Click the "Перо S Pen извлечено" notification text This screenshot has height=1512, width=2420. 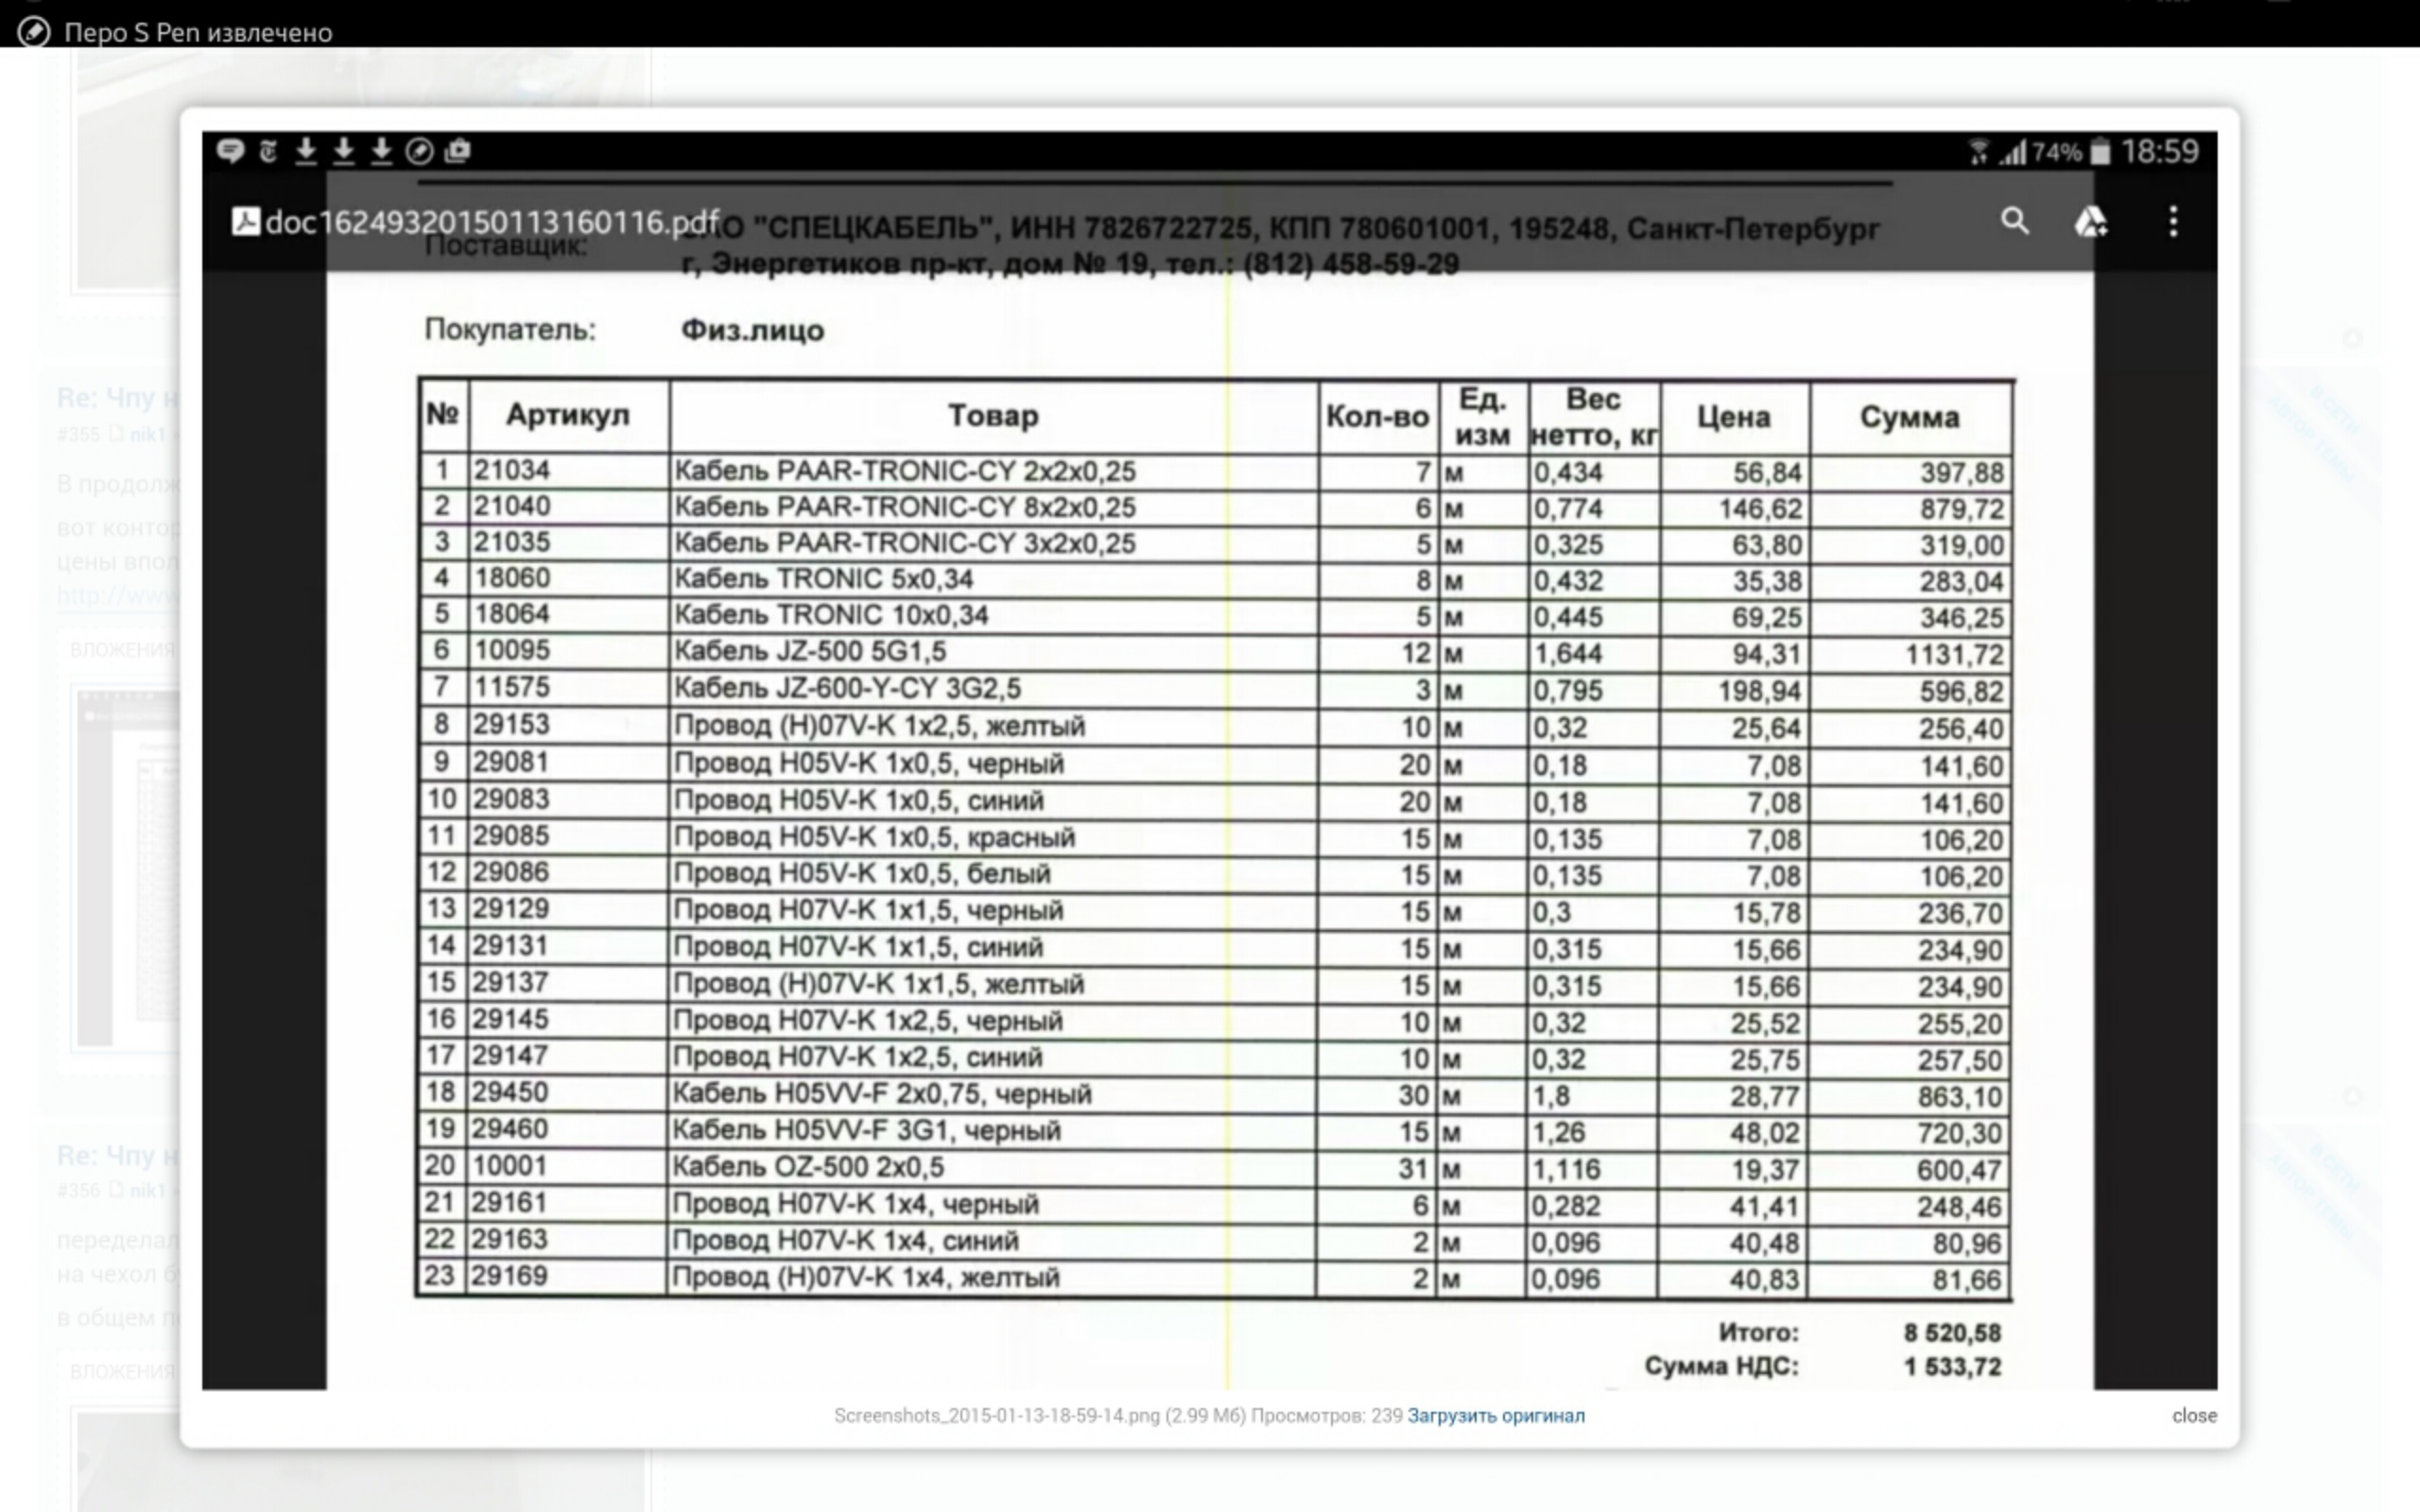point(198,32)
